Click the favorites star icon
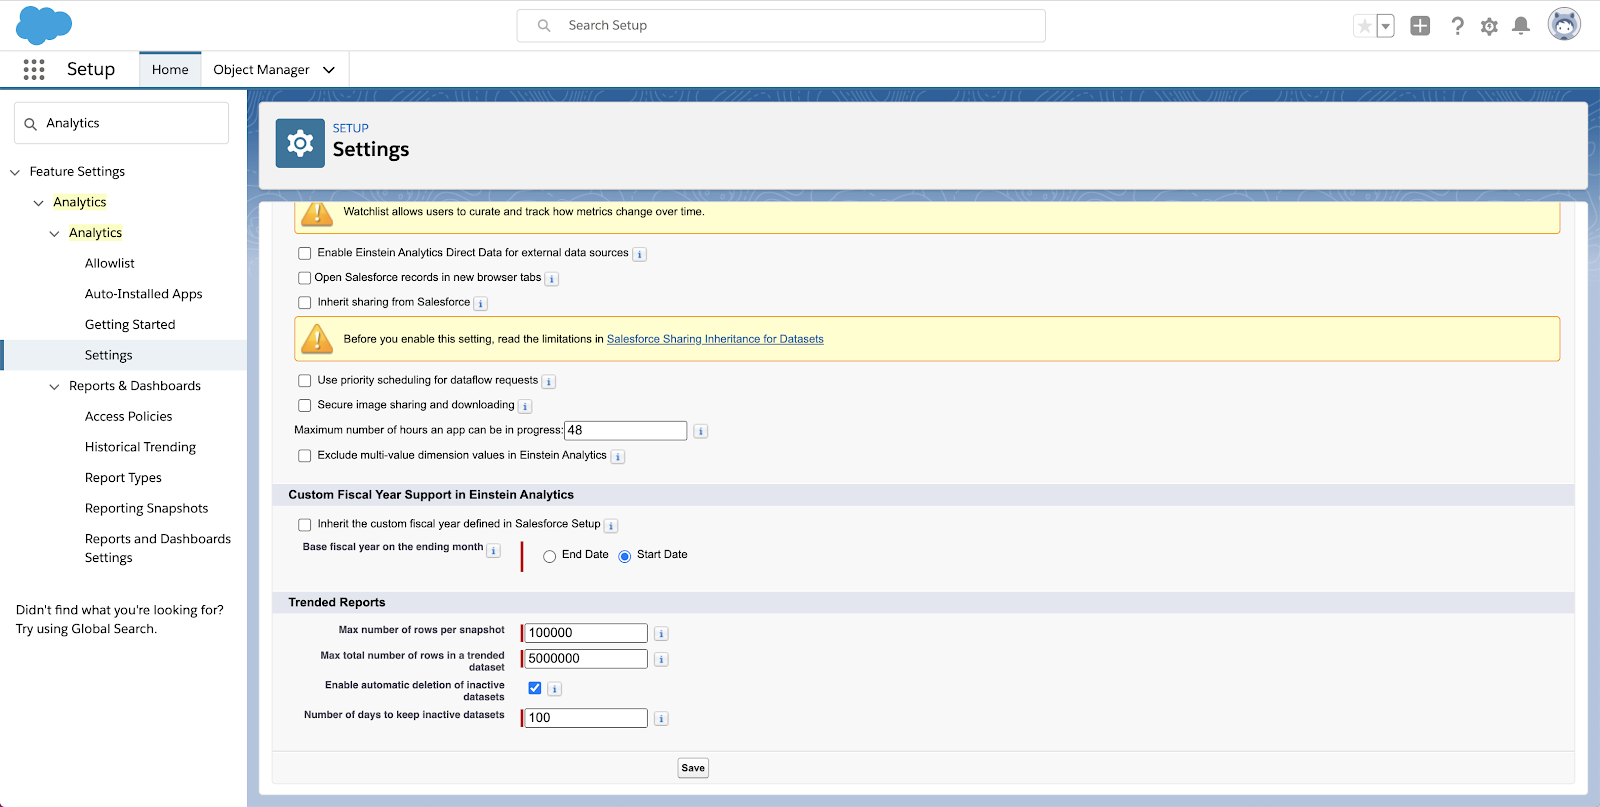 [1364, 26]
